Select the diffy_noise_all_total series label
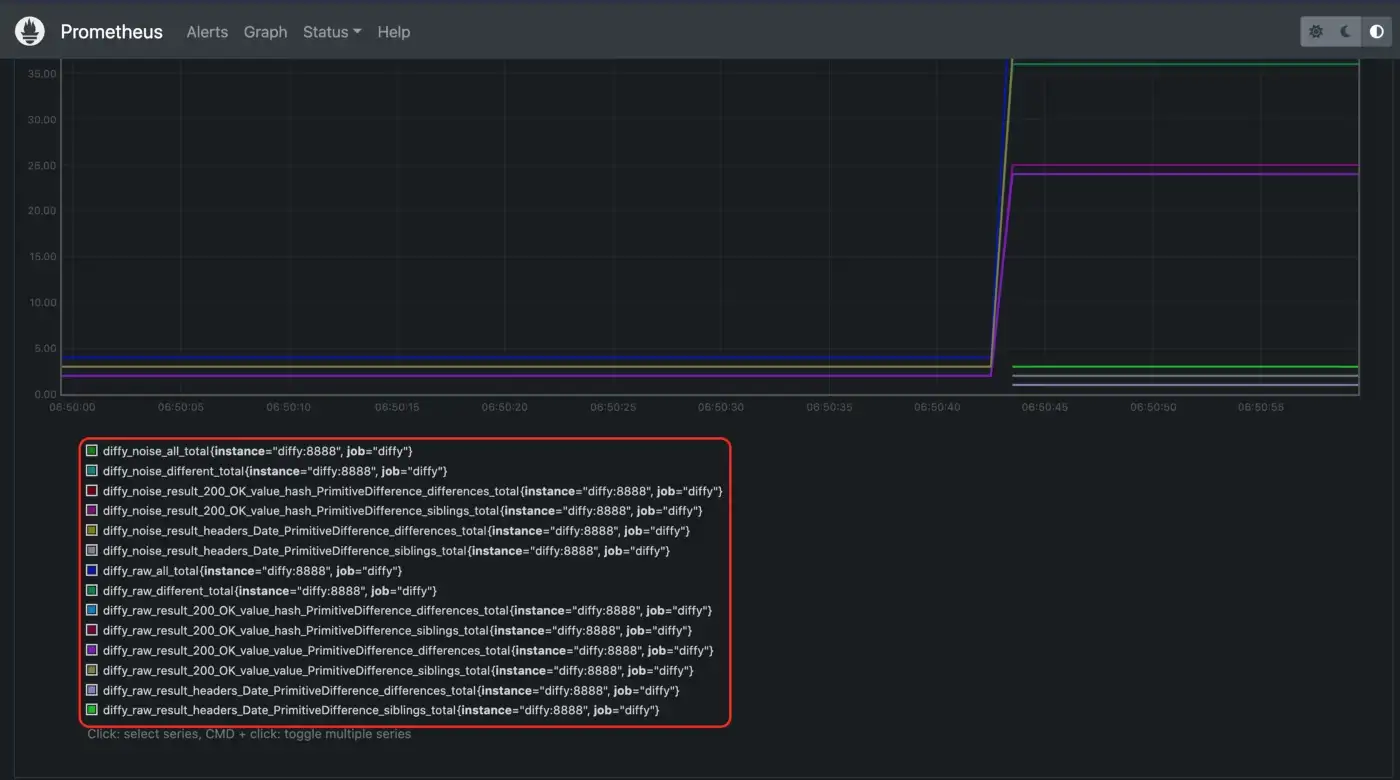This screenshot has width=1400, height=780. pos(257,451)
